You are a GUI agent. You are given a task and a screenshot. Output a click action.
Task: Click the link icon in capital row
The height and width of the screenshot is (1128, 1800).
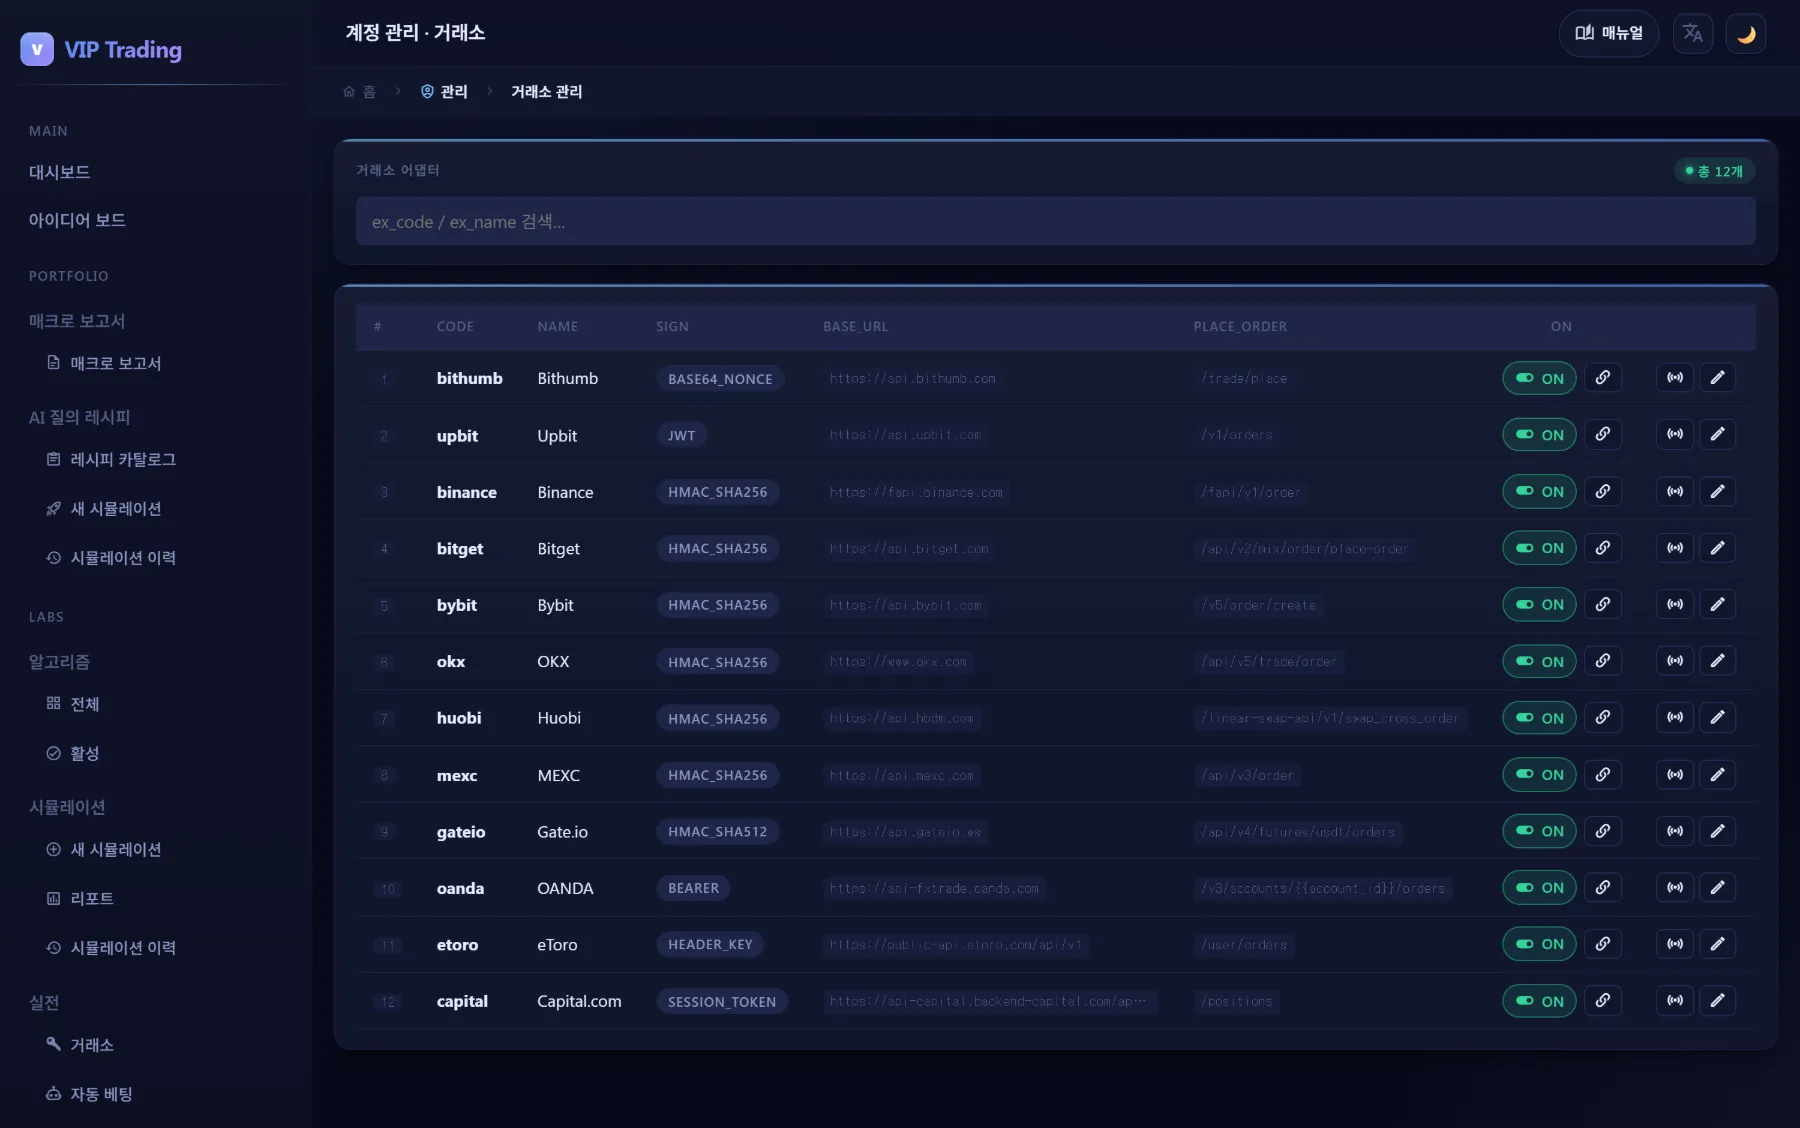pyautogui.click(x=1602, y=1001)
